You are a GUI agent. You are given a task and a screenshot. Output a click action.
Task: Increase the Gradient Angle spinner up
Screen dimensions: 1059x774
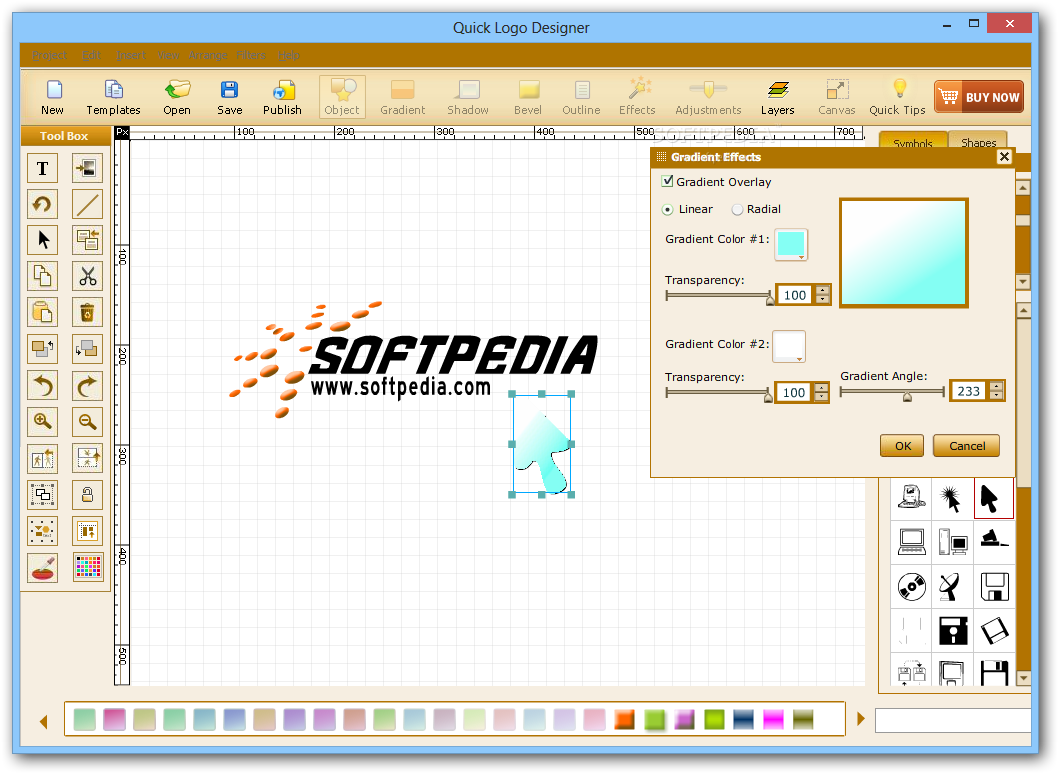(x=996, y=386)
